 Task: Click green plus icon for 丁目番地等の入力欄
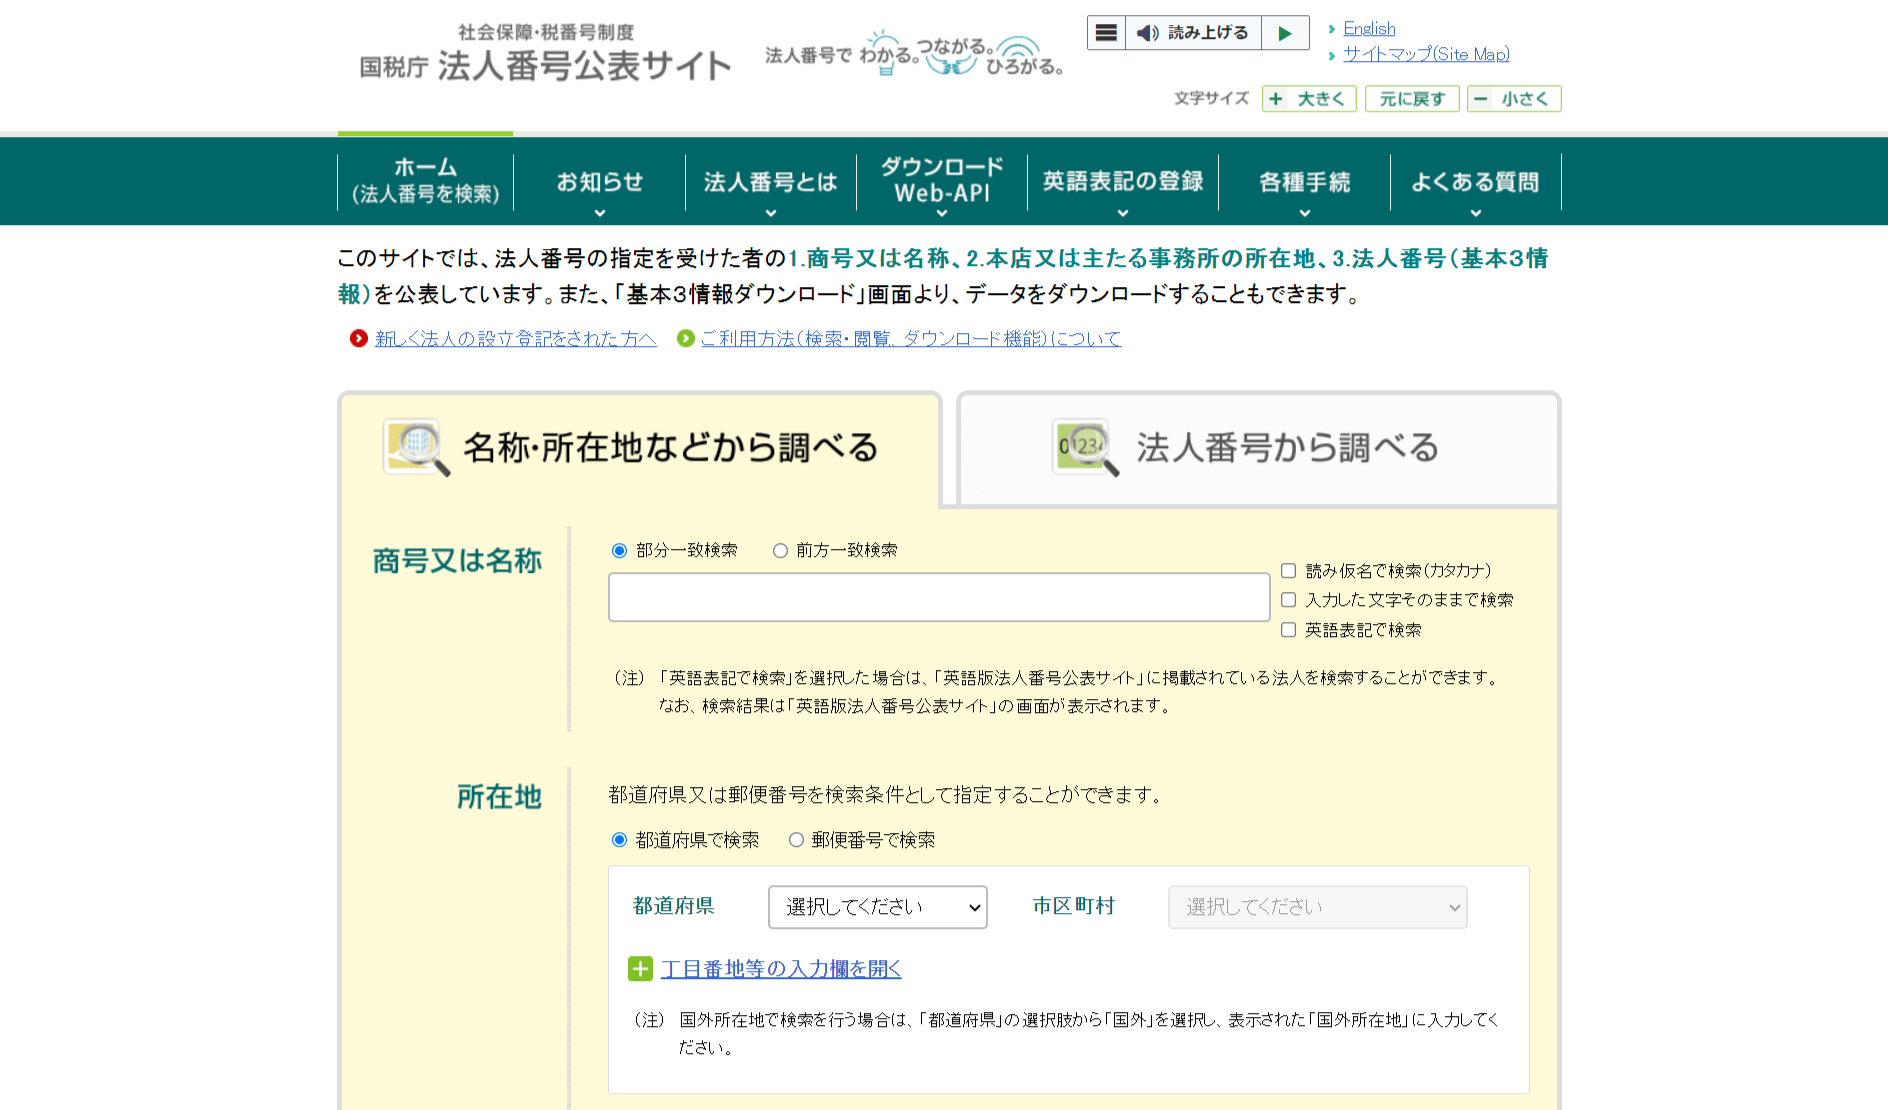(x=640, y=968)
